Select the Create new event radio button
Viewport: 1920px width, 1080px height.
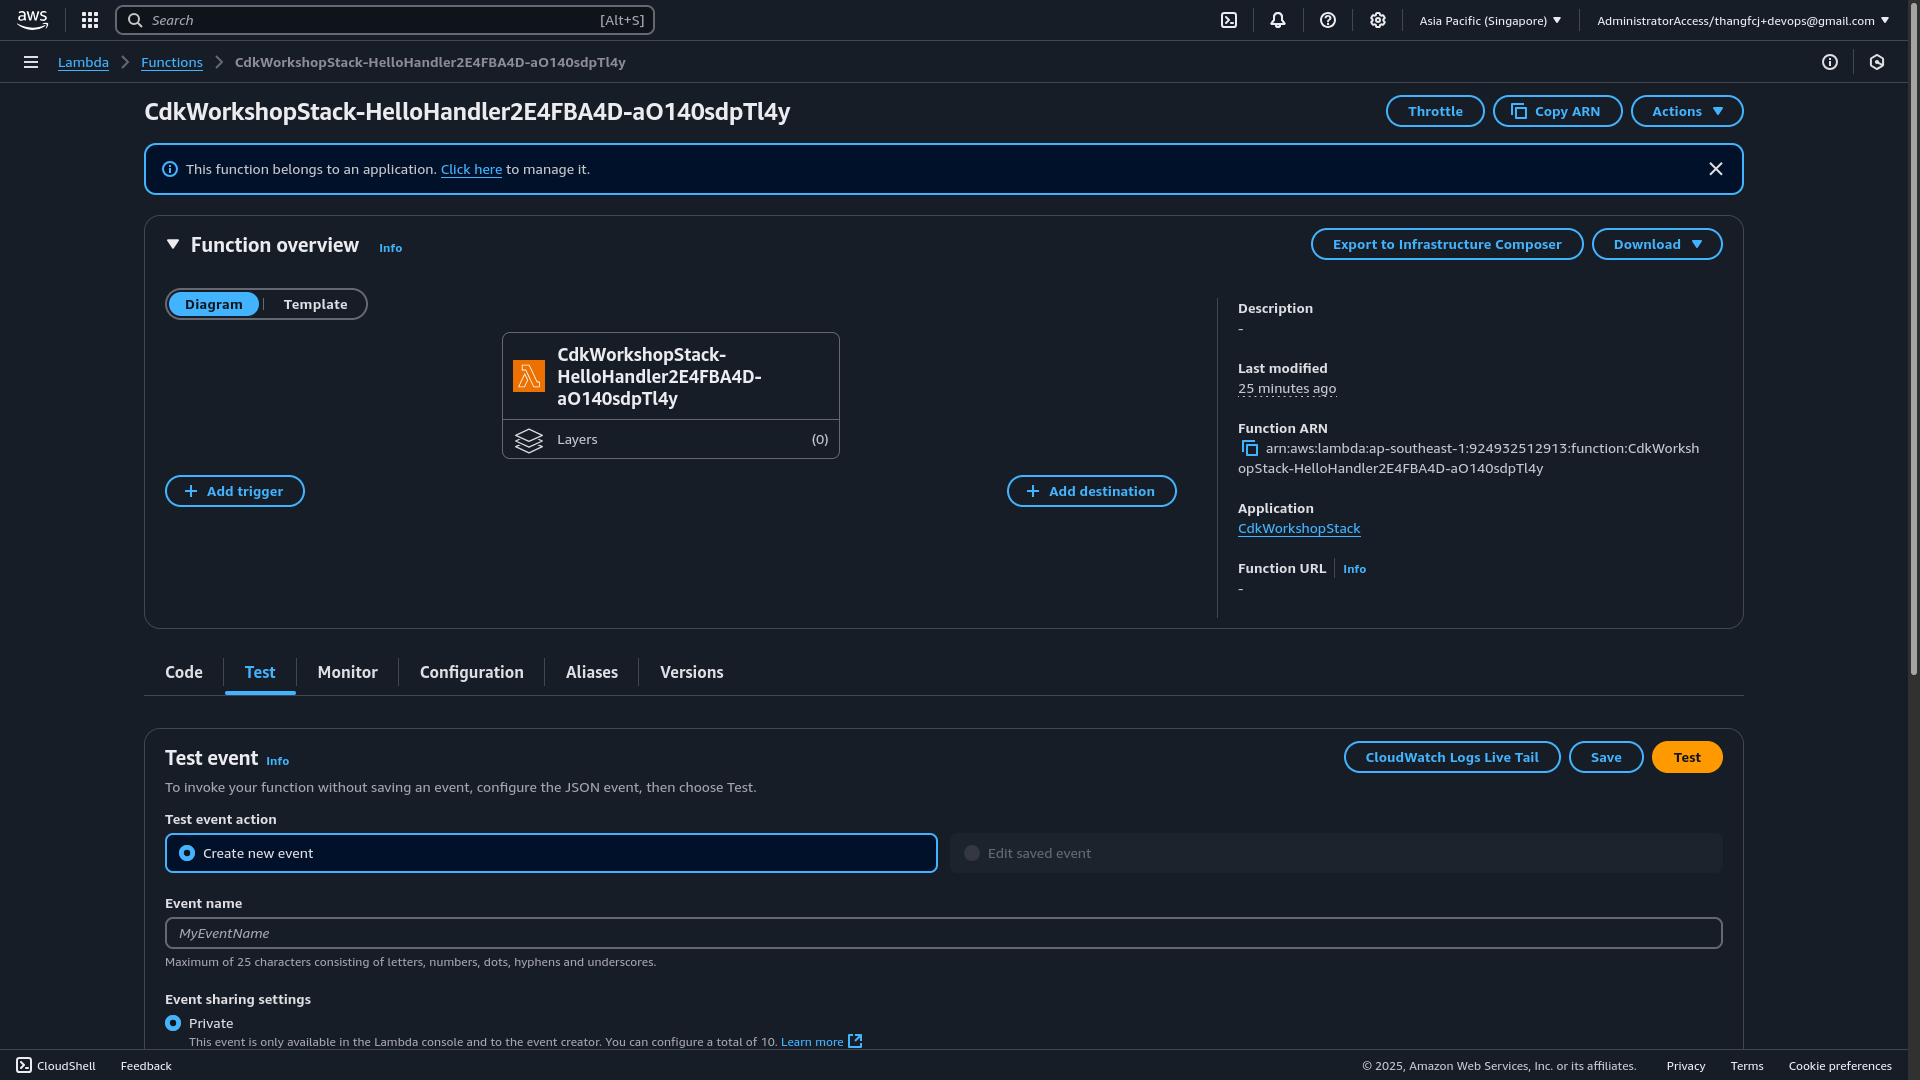click(x=187, y=853)
